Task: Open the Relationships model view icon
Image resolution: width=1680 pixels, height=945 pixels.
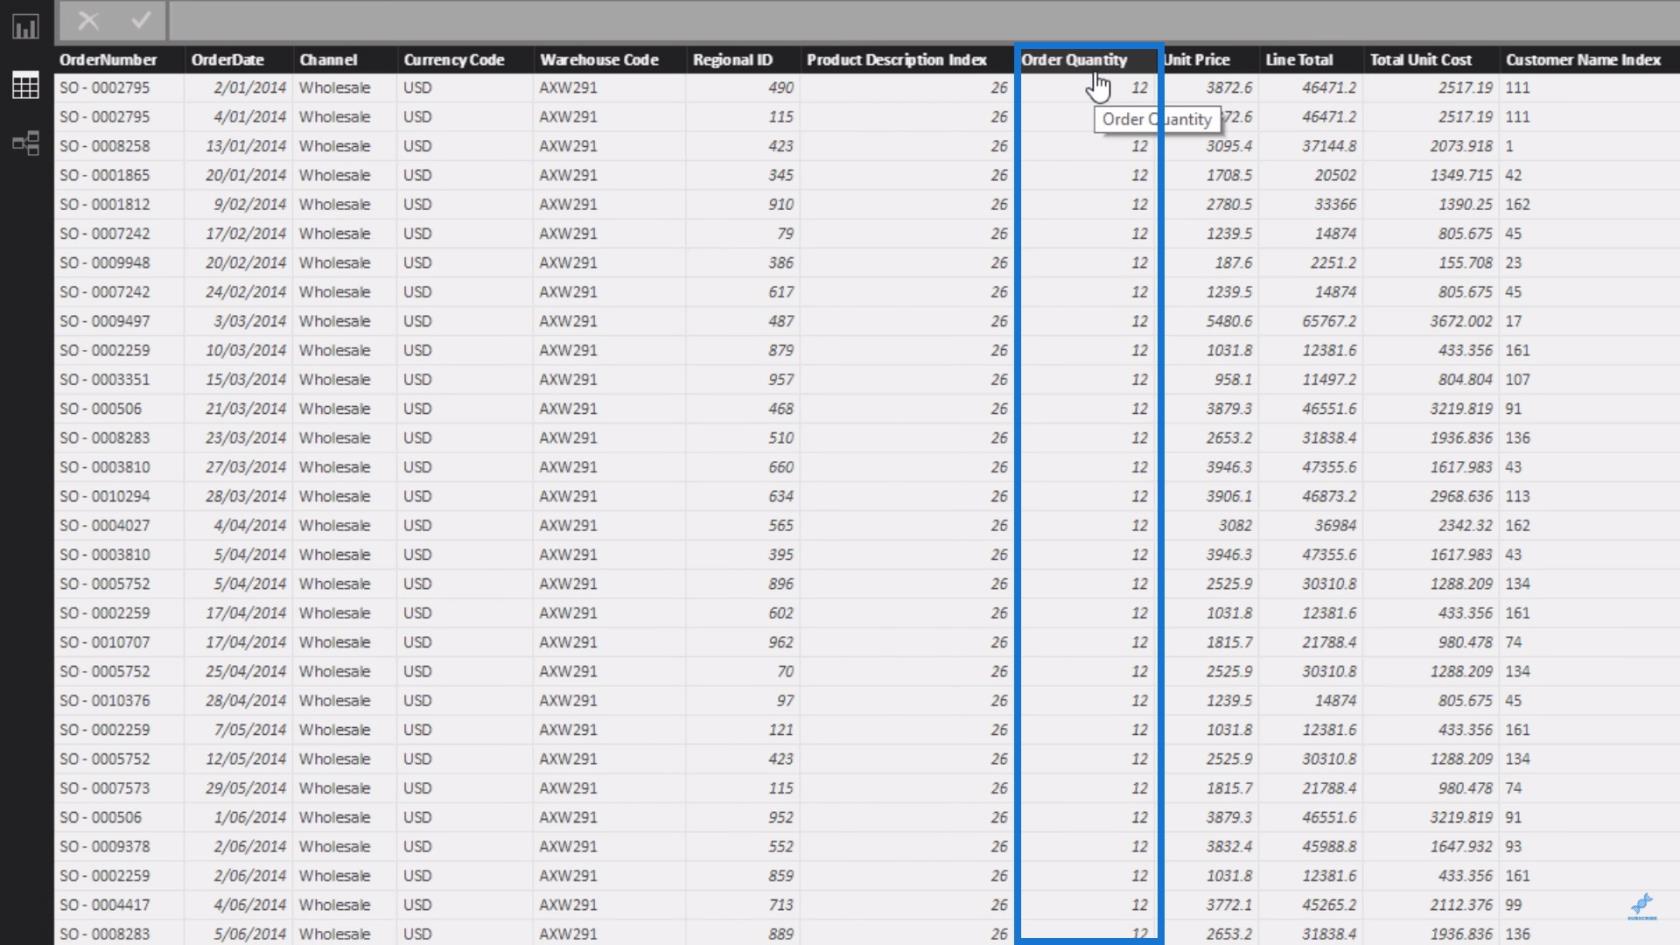Action: click(26, 143)
